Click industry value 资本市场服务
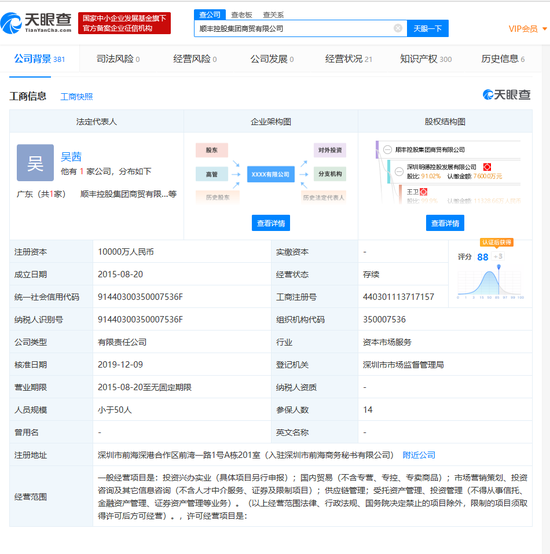 click(387, 342)
